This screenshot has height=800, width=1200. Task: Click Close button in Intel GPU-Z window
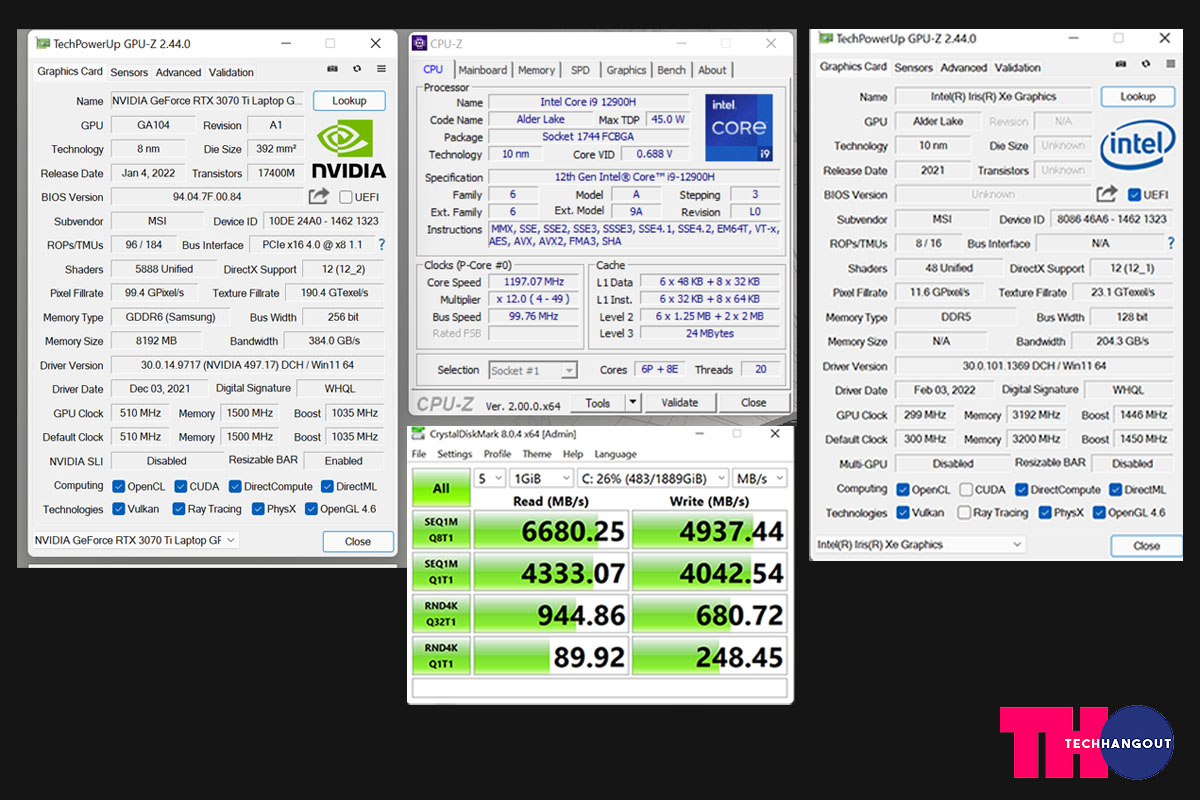[x=1147, y=546]
